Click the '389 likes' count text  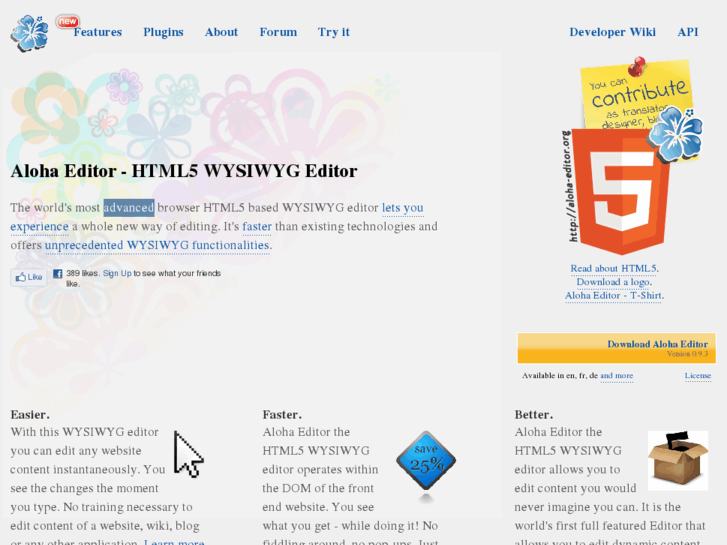(x=82, y=273)
